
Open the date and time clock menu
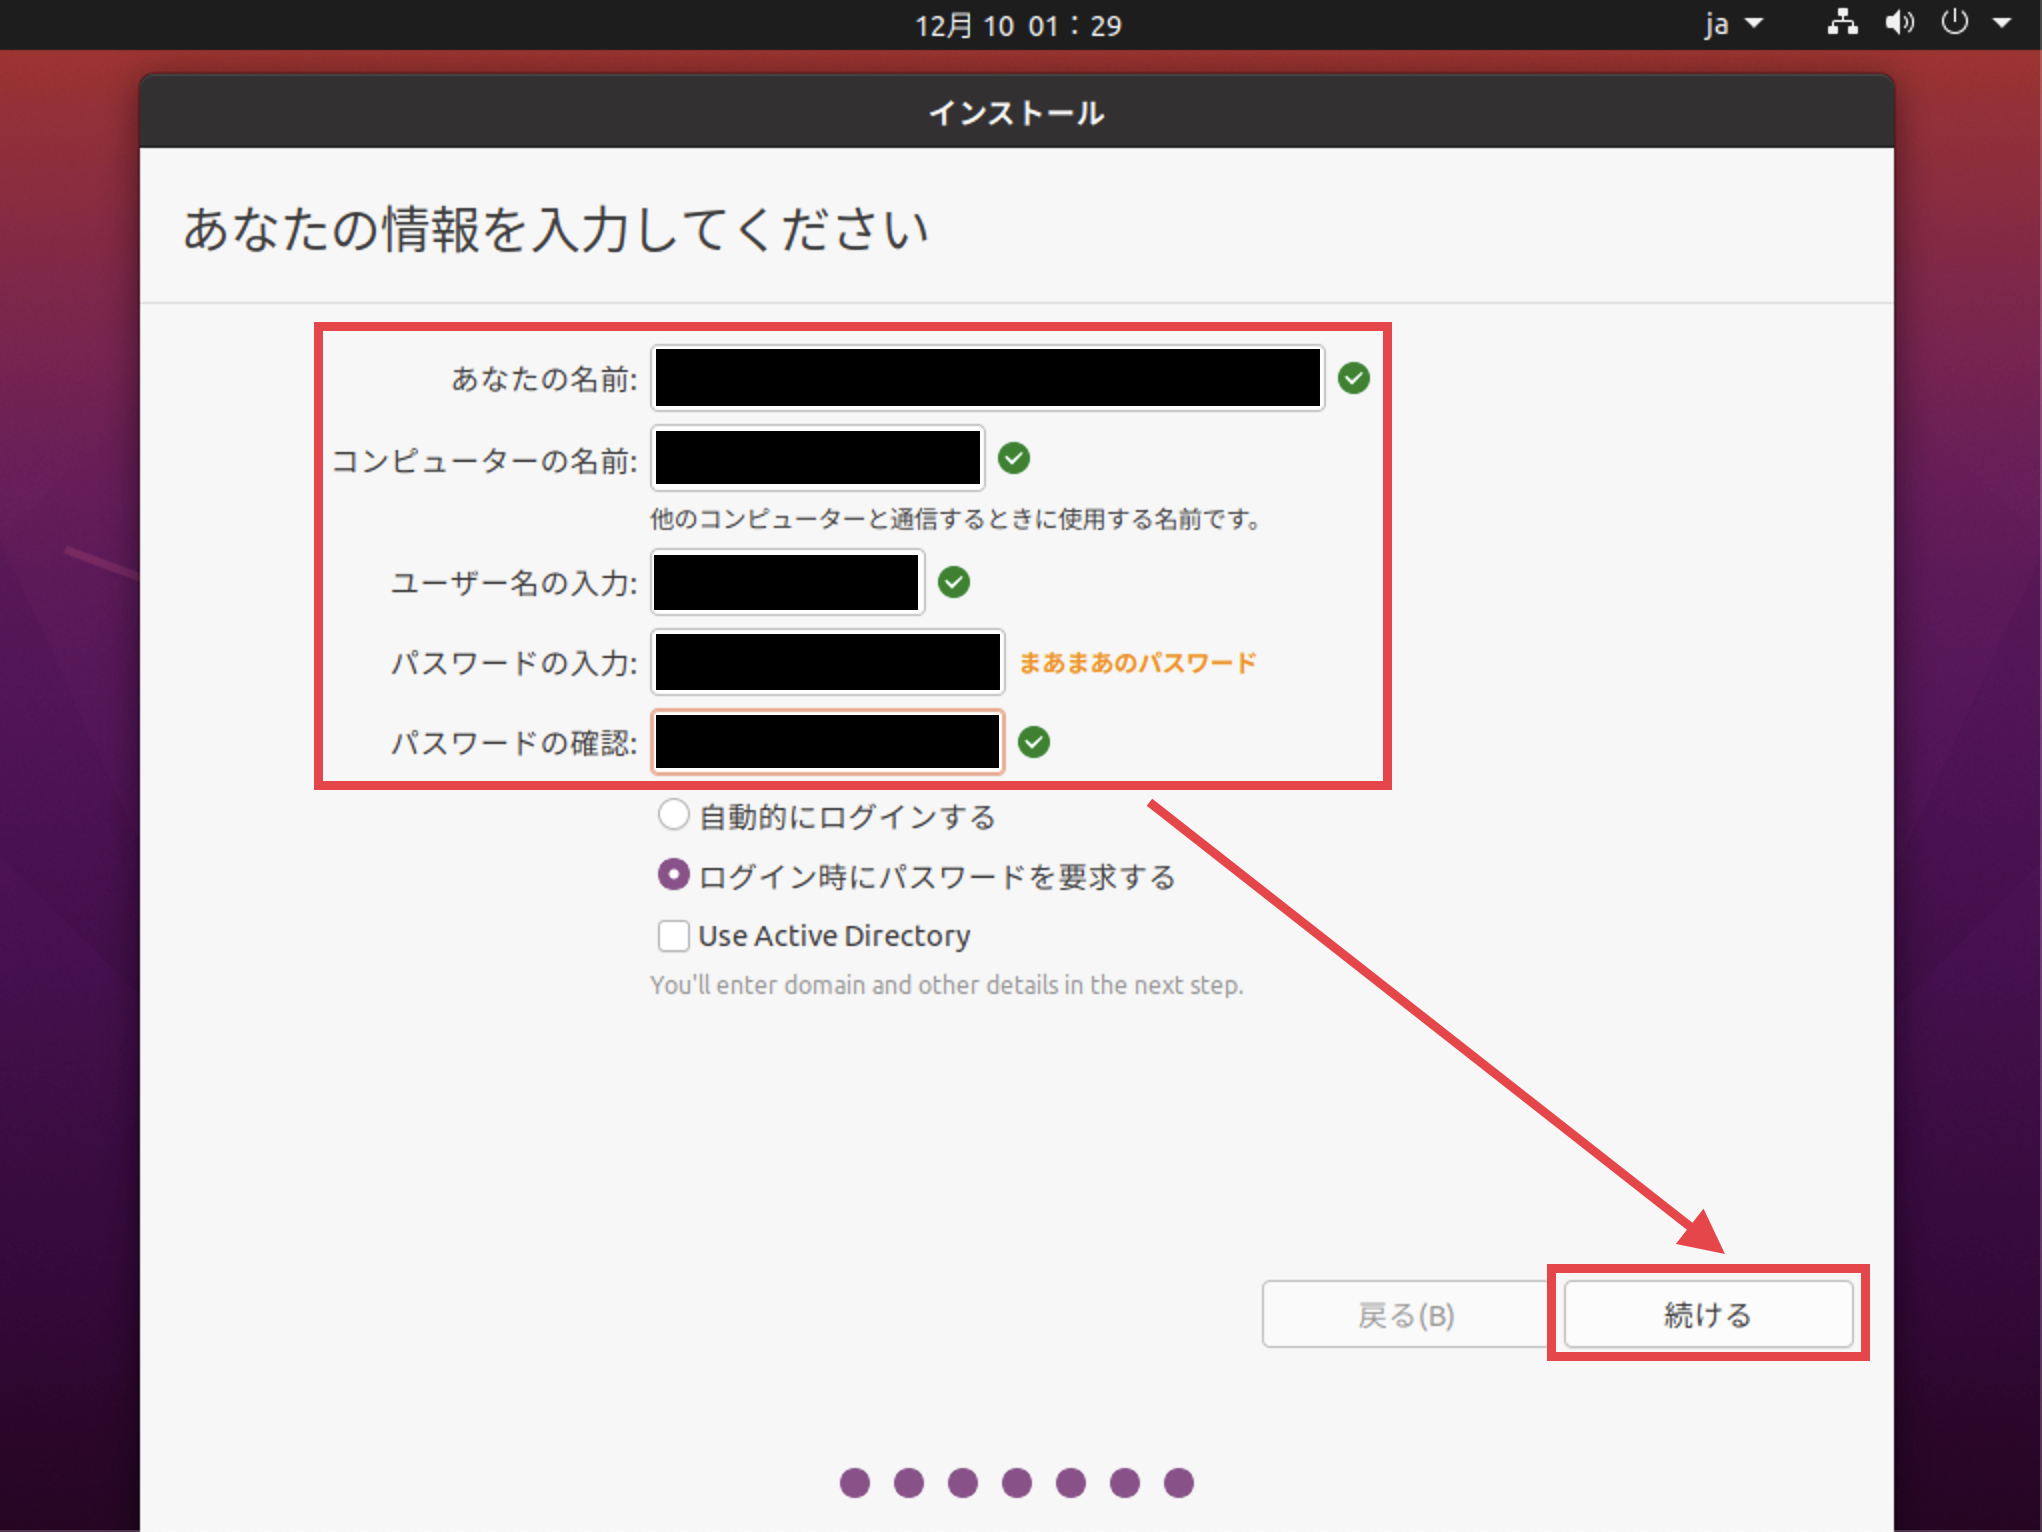(1018, 25)
